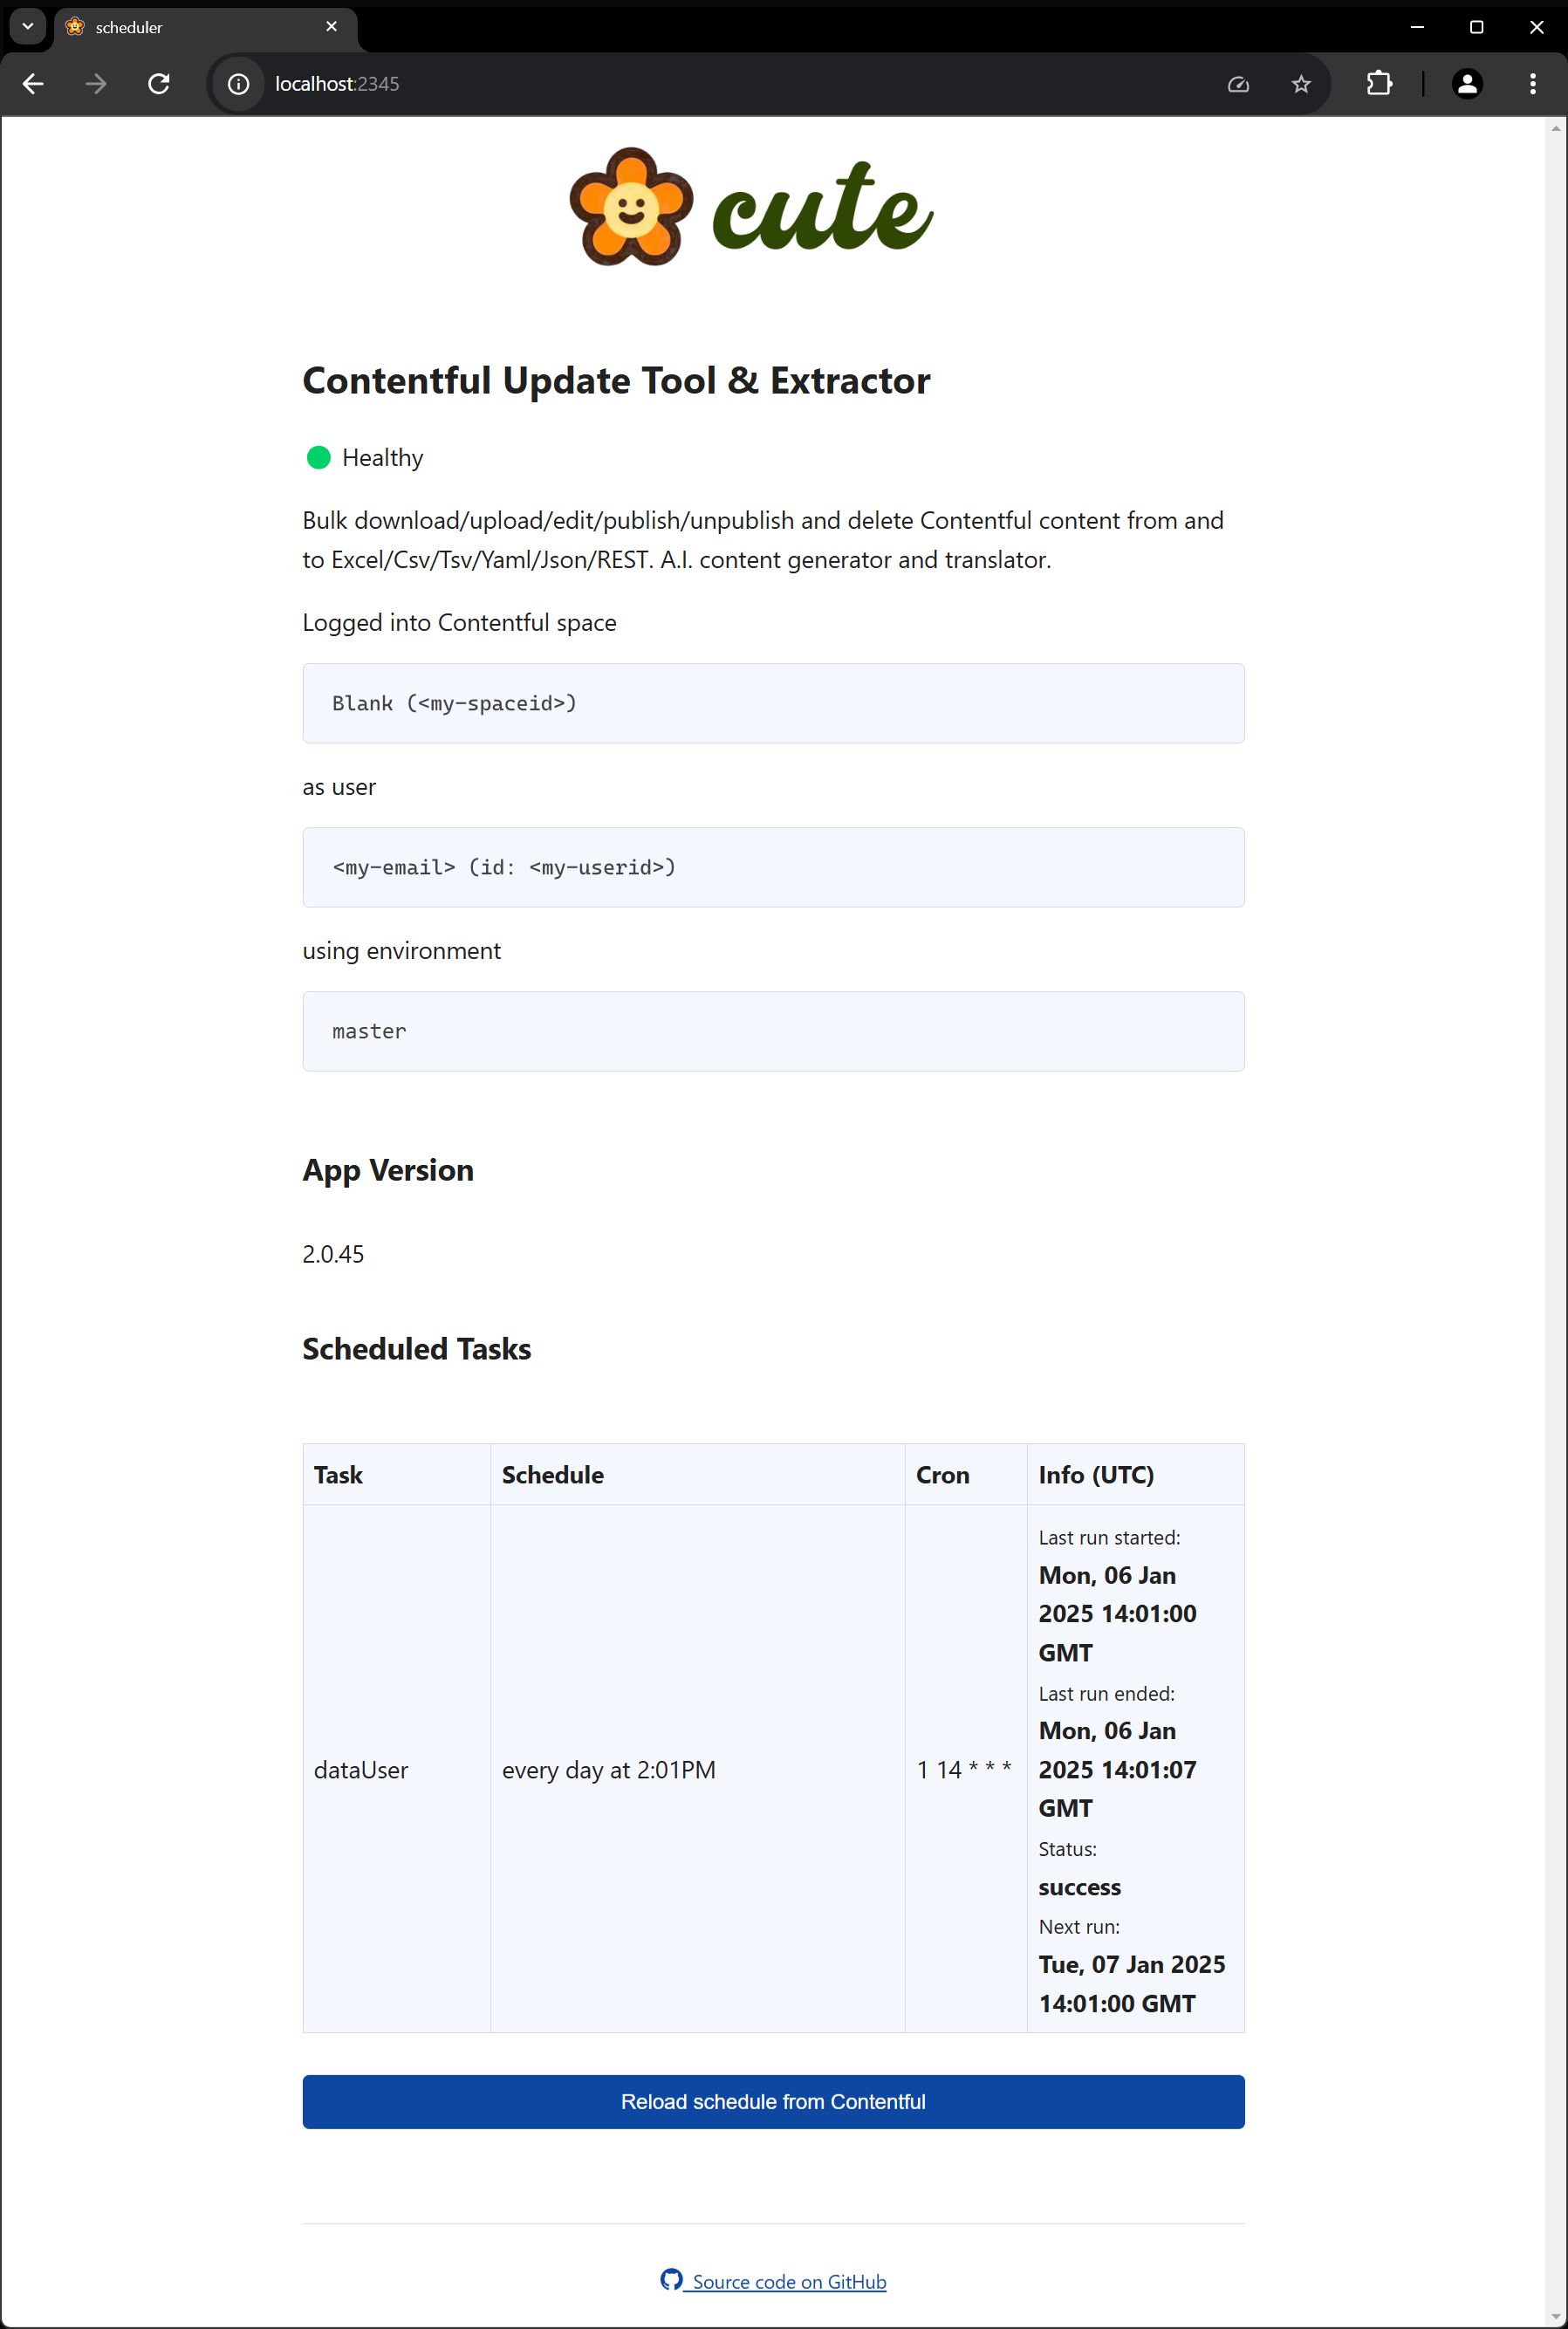Click the cute flower logo
Screen dimensions: 1568x2329
pos(751,207)
